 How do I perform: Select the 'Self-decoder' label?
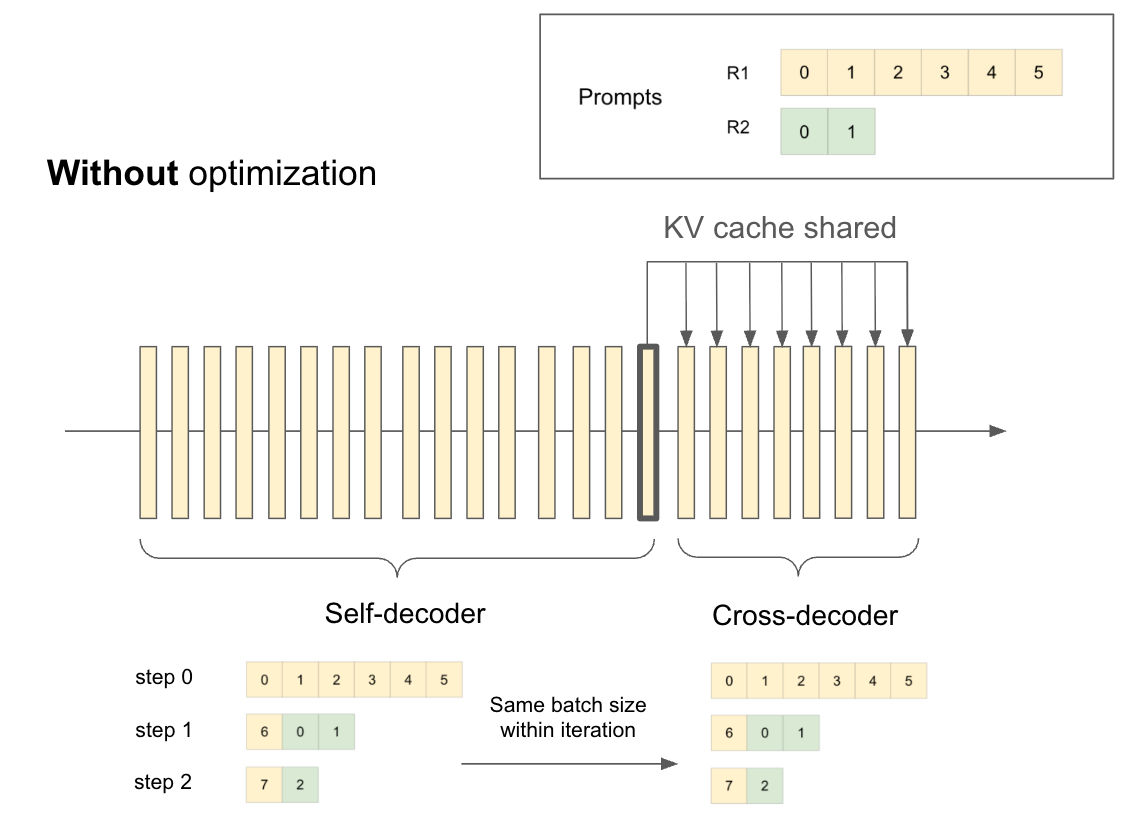[x=405, y=613]
